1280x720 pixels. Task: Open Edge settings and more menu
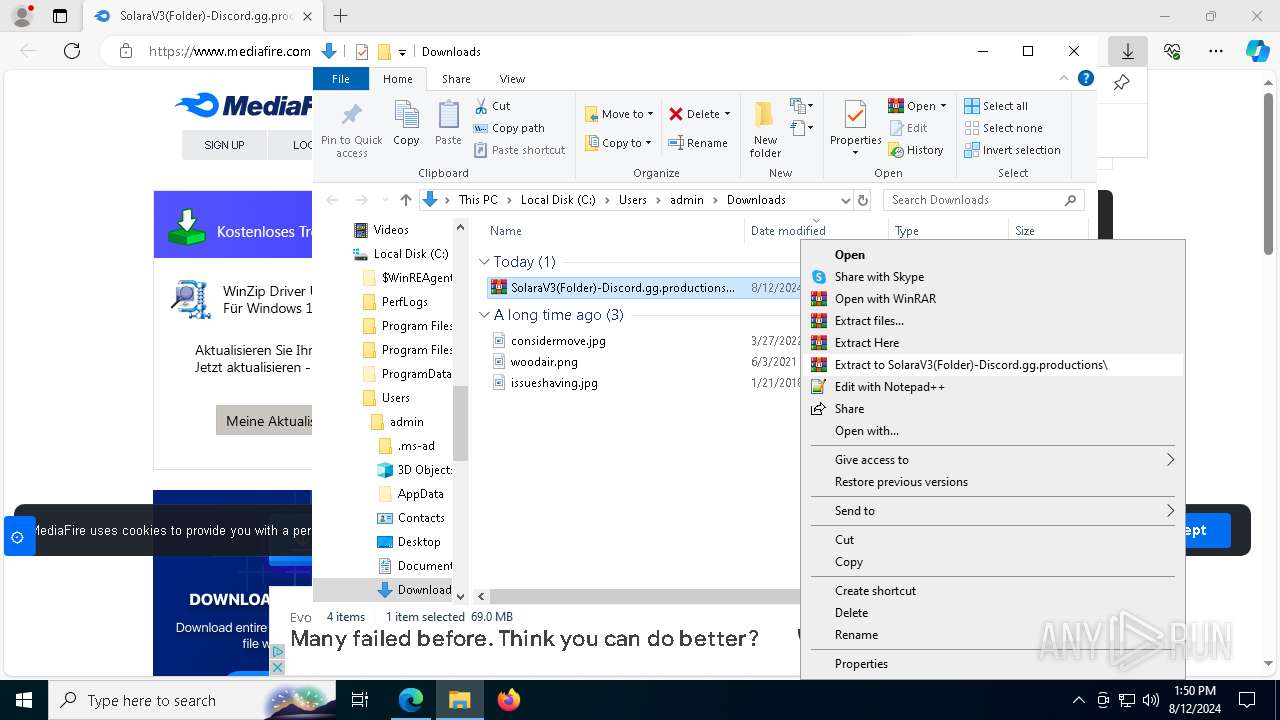click(1216, 51)
